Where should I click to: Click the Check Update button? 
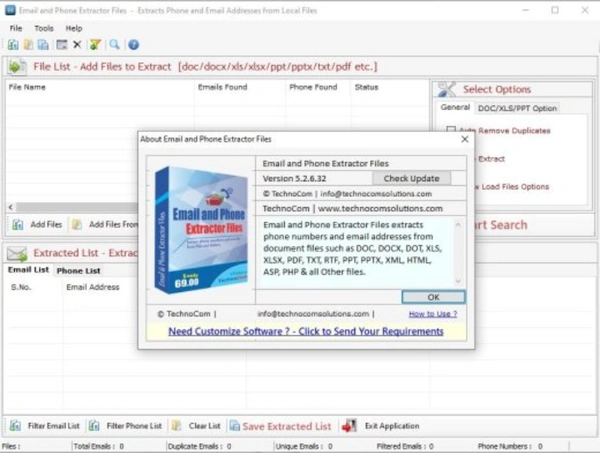point(411,178)
